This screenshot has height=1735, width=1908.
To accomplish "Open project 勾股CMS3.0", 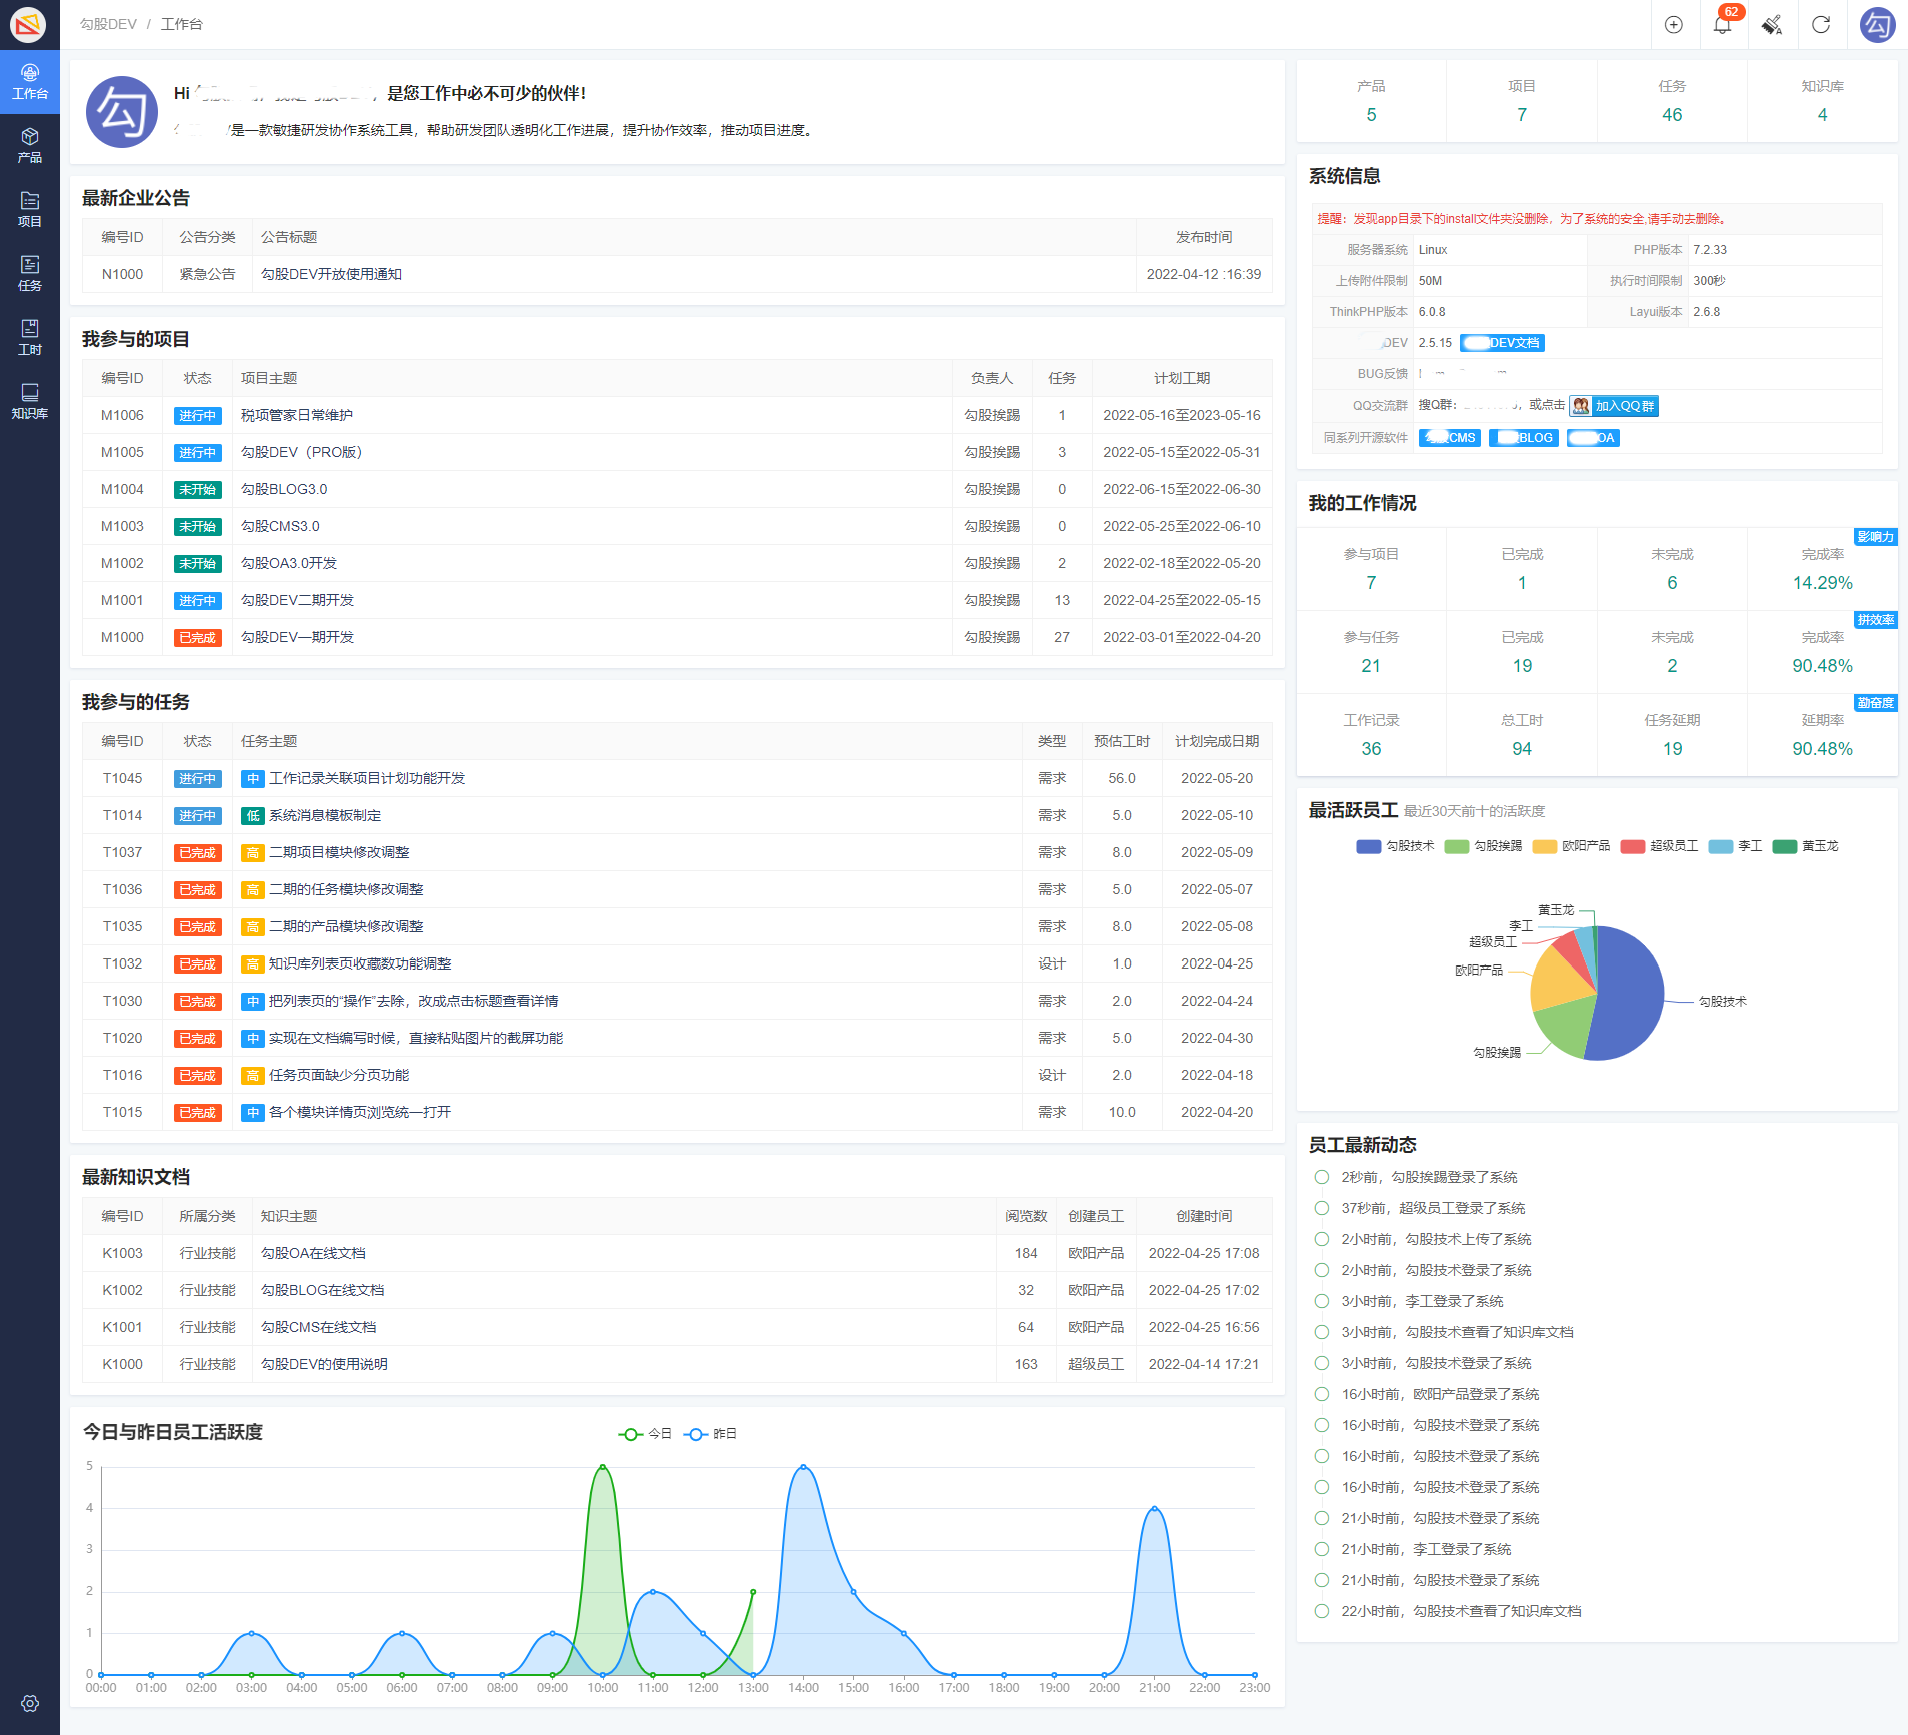I will [280, 526].
